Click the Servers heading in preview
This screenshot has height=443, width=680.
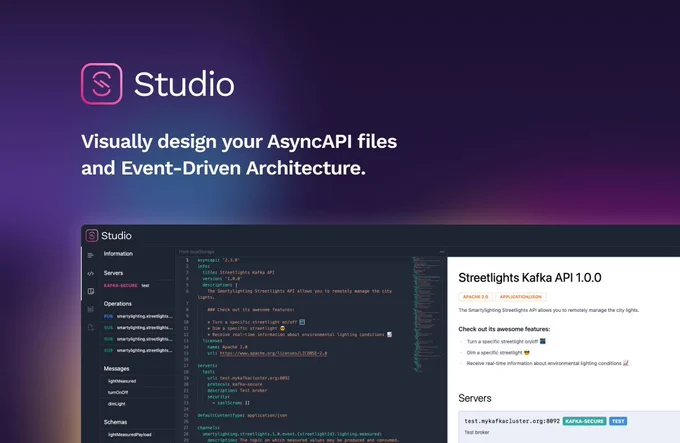[x=475, y=398]
